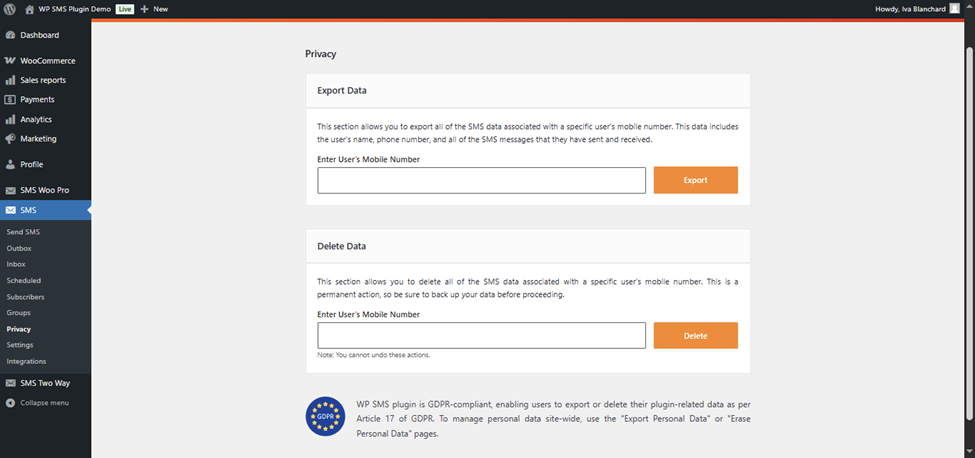
Task: Click the Profile user icon
Action: click(x=10, y=164)
